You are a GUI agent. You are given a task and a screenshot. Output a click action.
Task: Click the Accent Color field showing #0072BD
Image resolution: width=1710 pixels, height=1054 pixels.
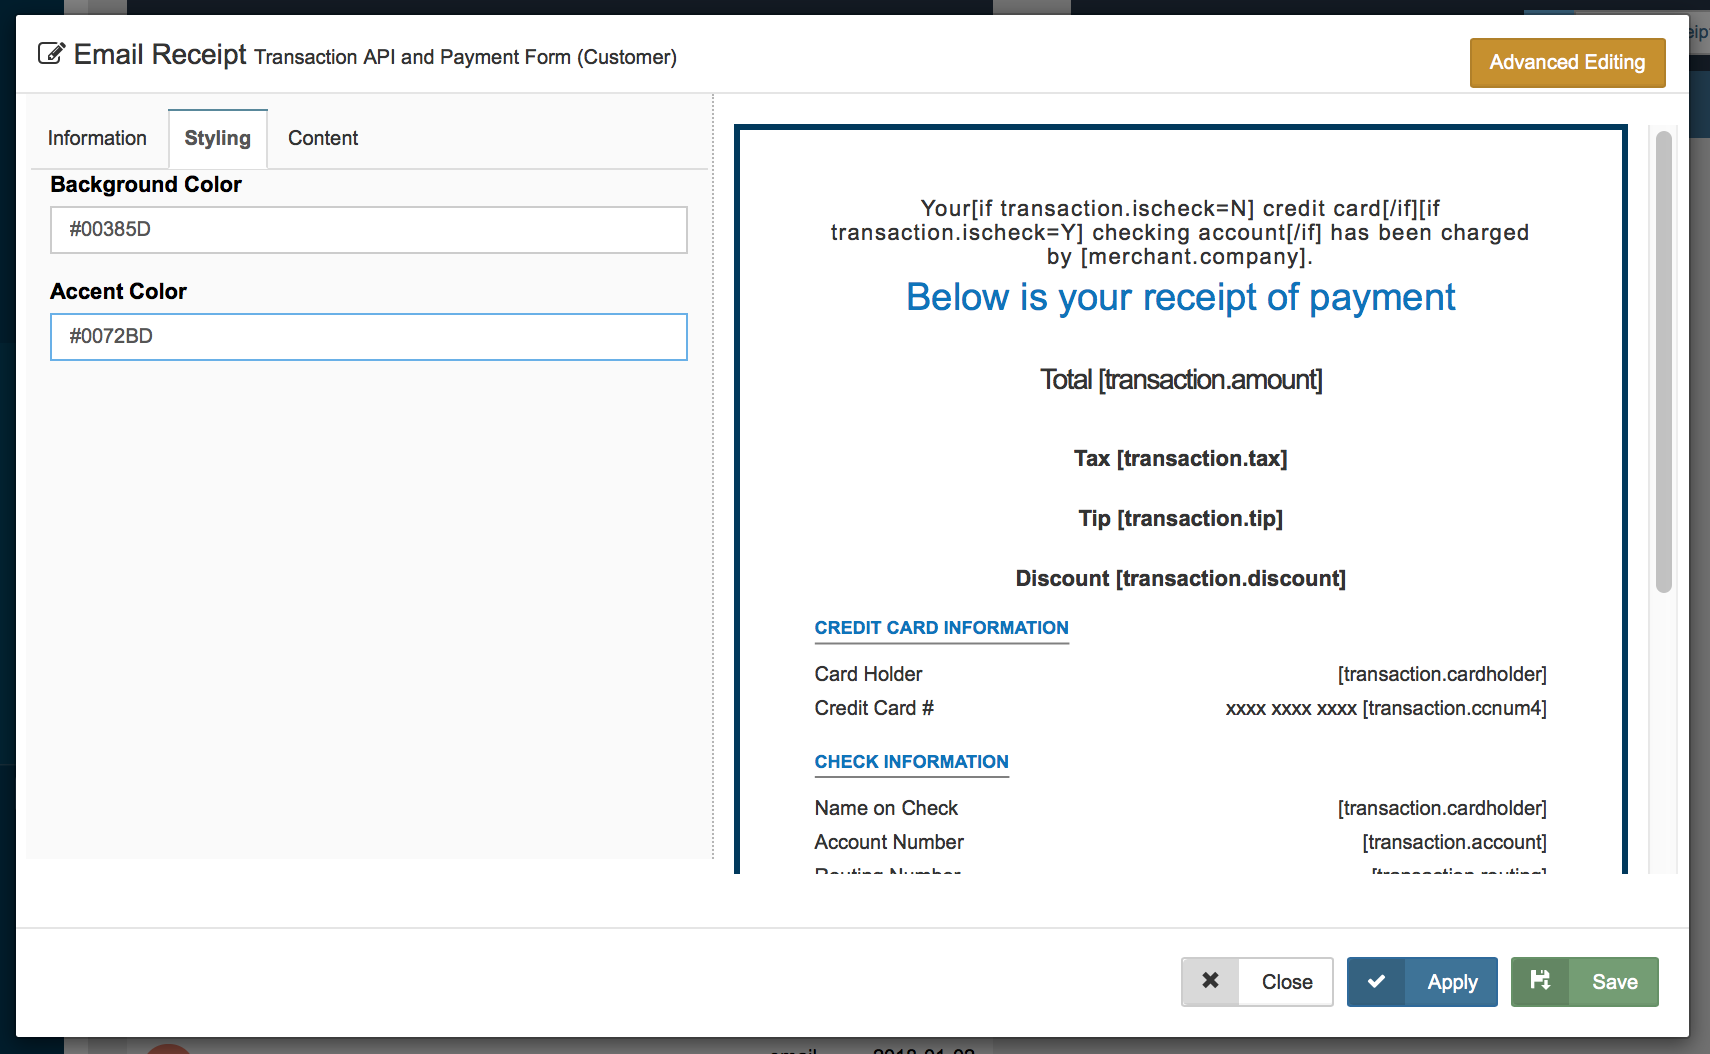pos(368,337)
